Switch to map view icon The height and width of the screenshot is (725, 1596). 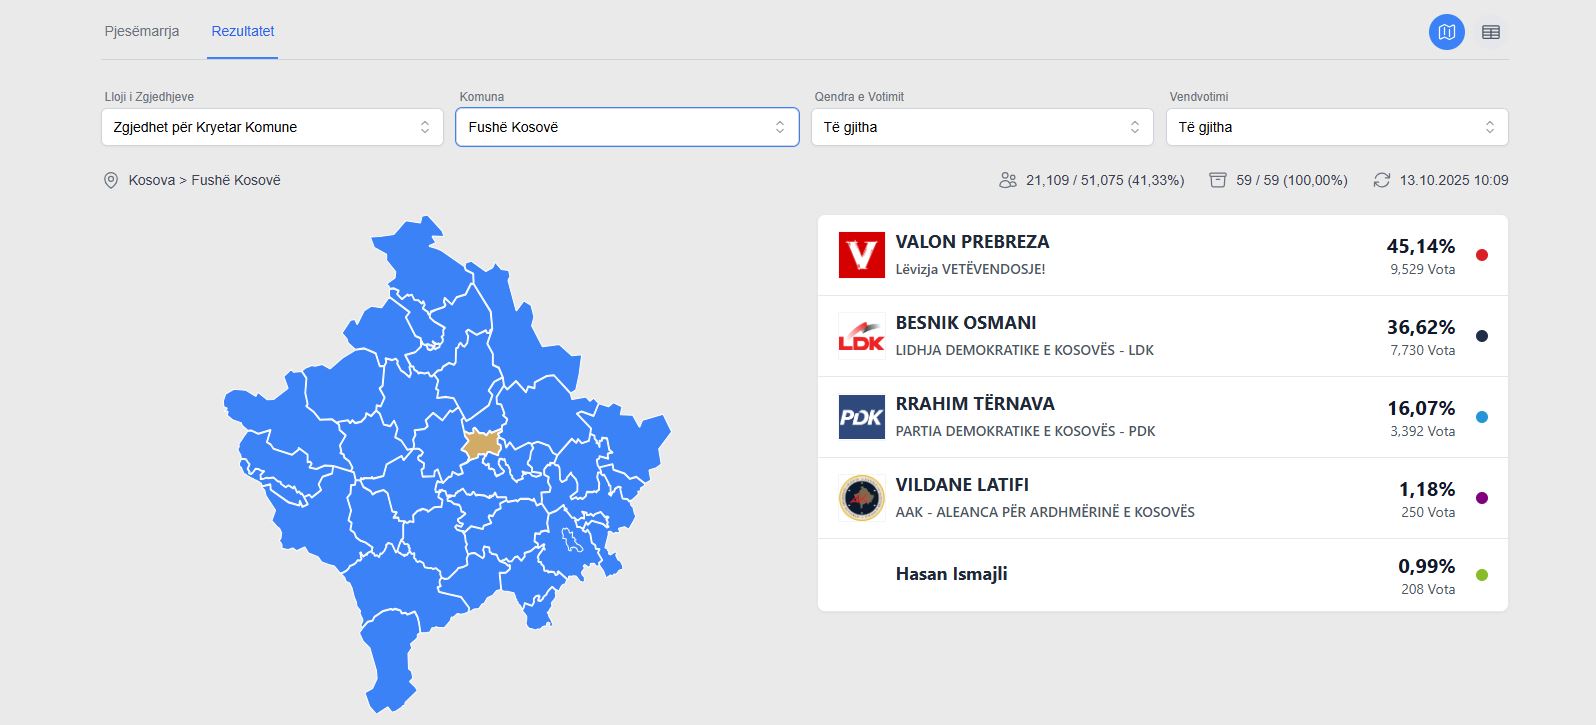pyautogui.click(x=1446, y=32)
